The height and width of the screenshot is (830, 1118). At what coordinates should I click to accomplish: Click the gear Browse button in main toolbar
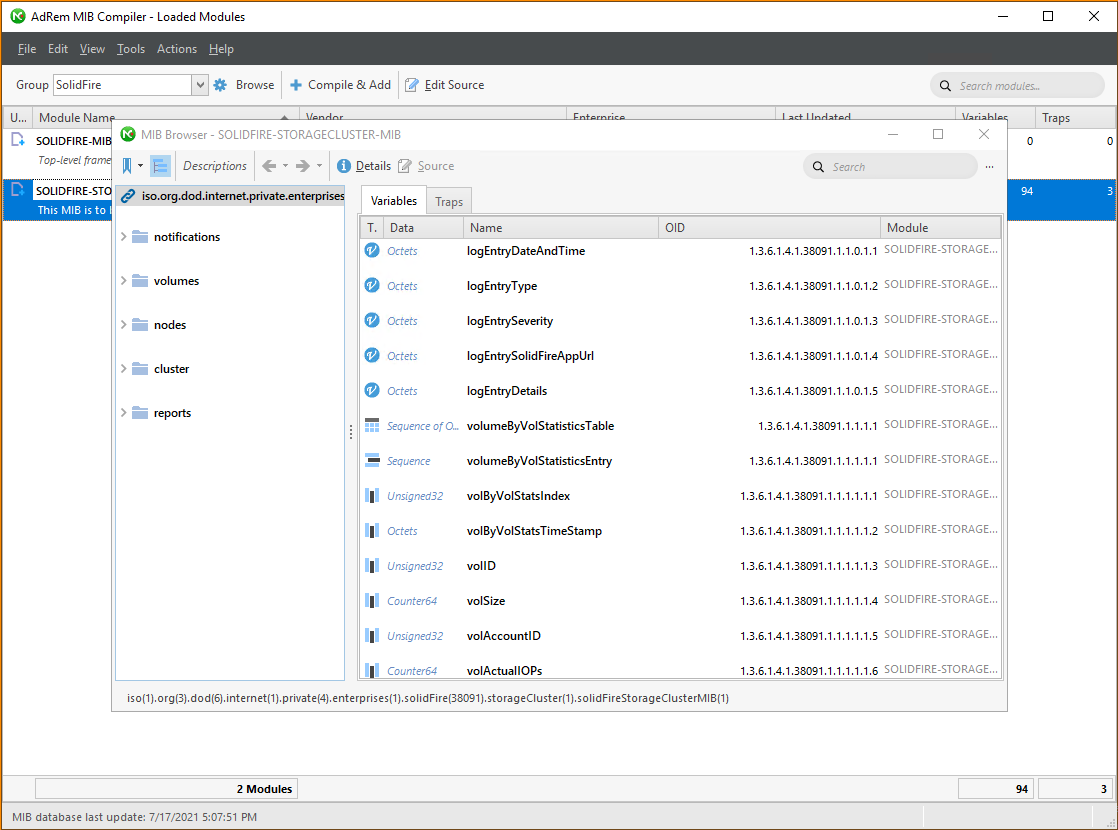tap(244, 85)
